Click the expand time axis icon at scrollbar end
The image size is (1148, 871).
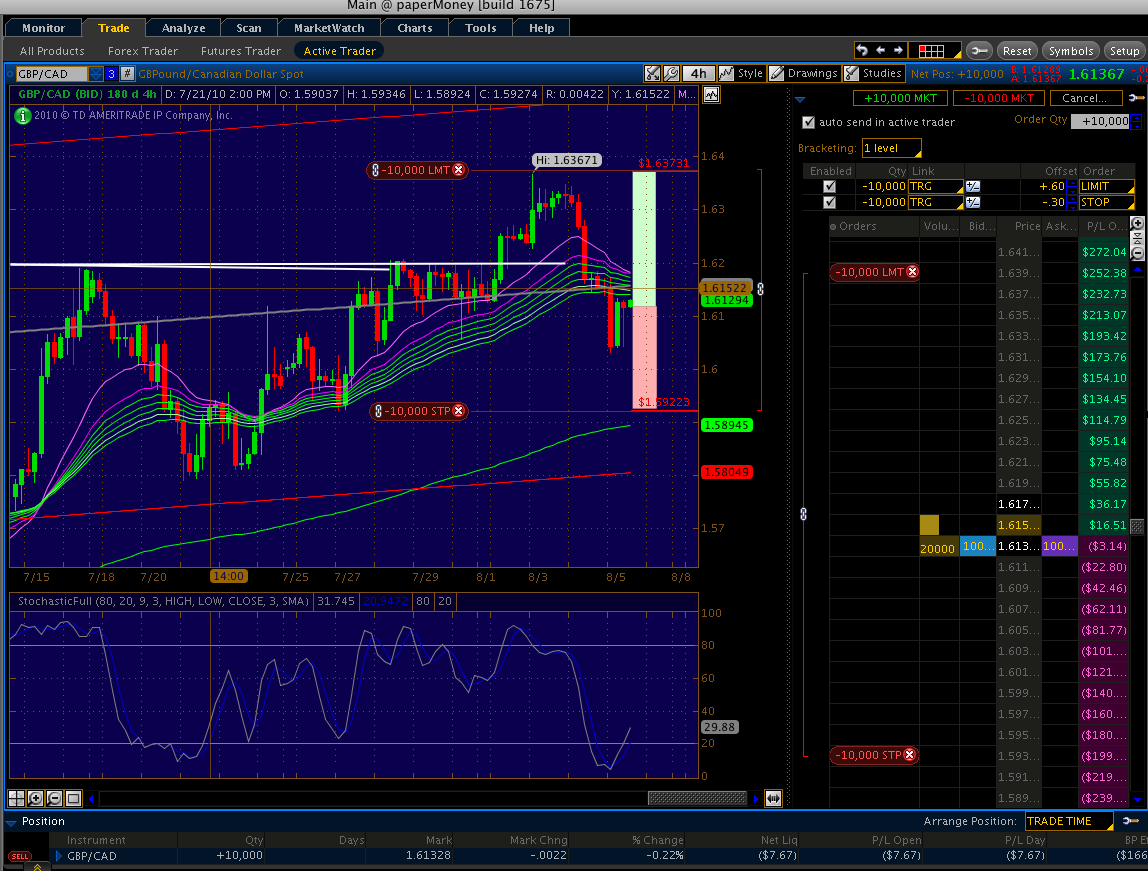773,799
